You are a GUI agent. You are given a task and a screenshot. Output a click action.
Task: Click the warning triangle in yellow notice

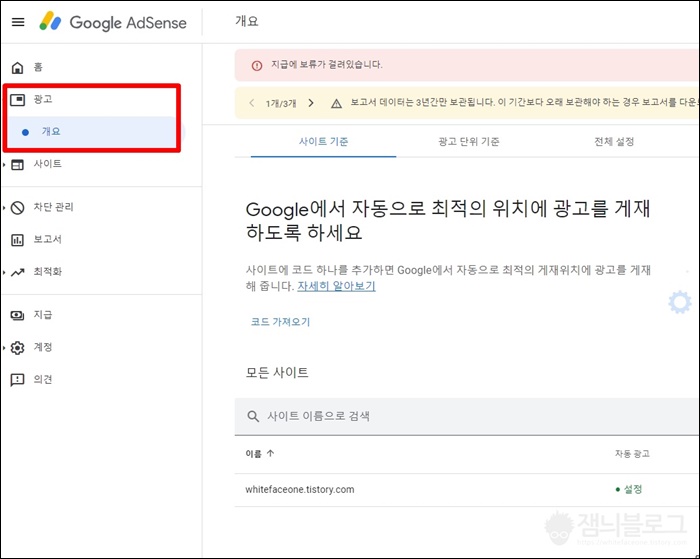click(336, 104)
